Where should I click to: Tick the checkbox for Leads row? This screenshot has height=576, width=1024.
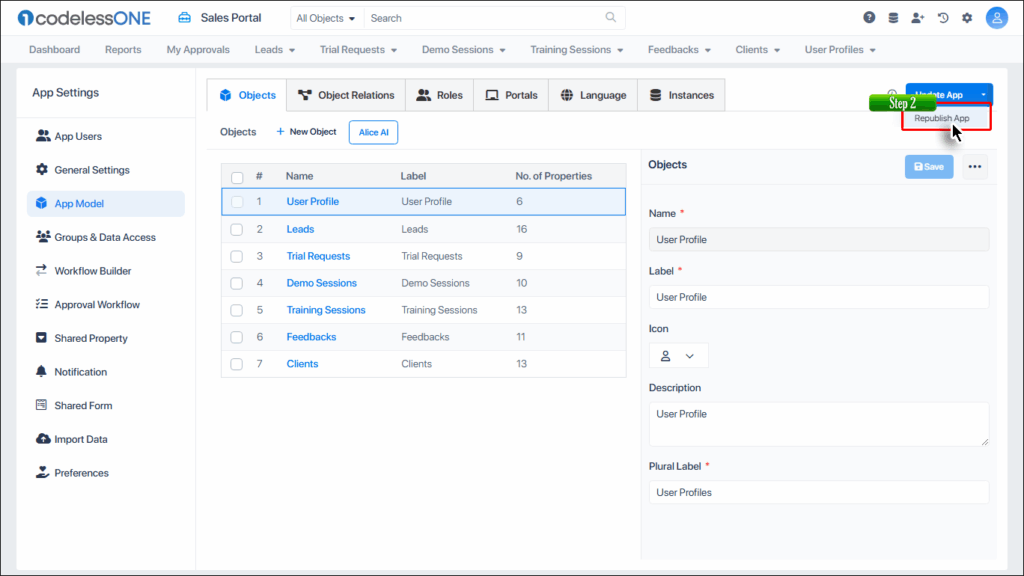point(237,229)
